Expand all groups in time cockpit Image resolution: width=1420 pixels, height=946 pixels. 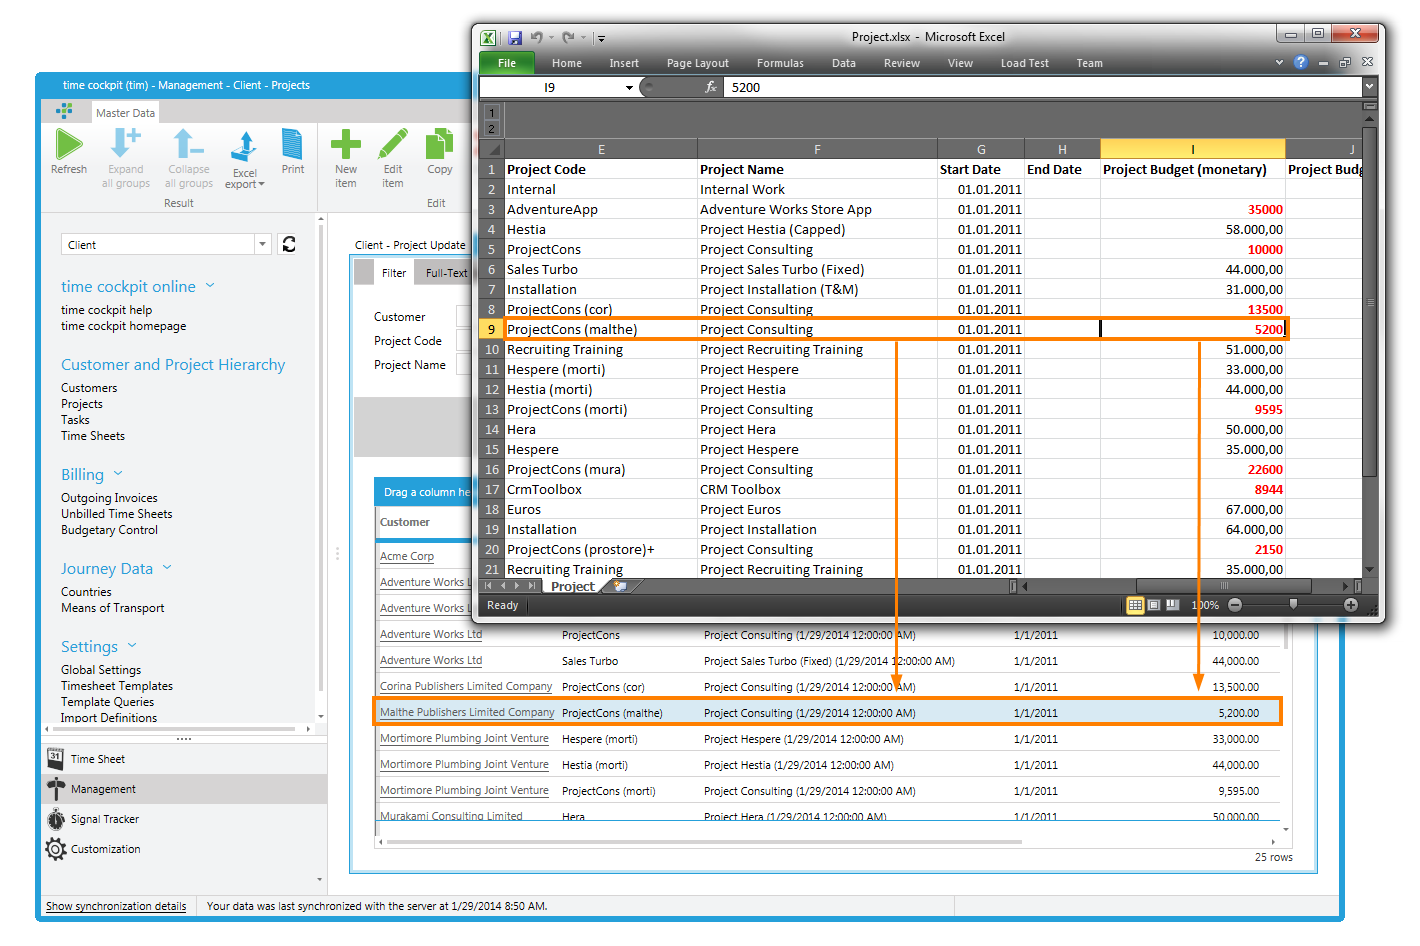pos(126,159)
